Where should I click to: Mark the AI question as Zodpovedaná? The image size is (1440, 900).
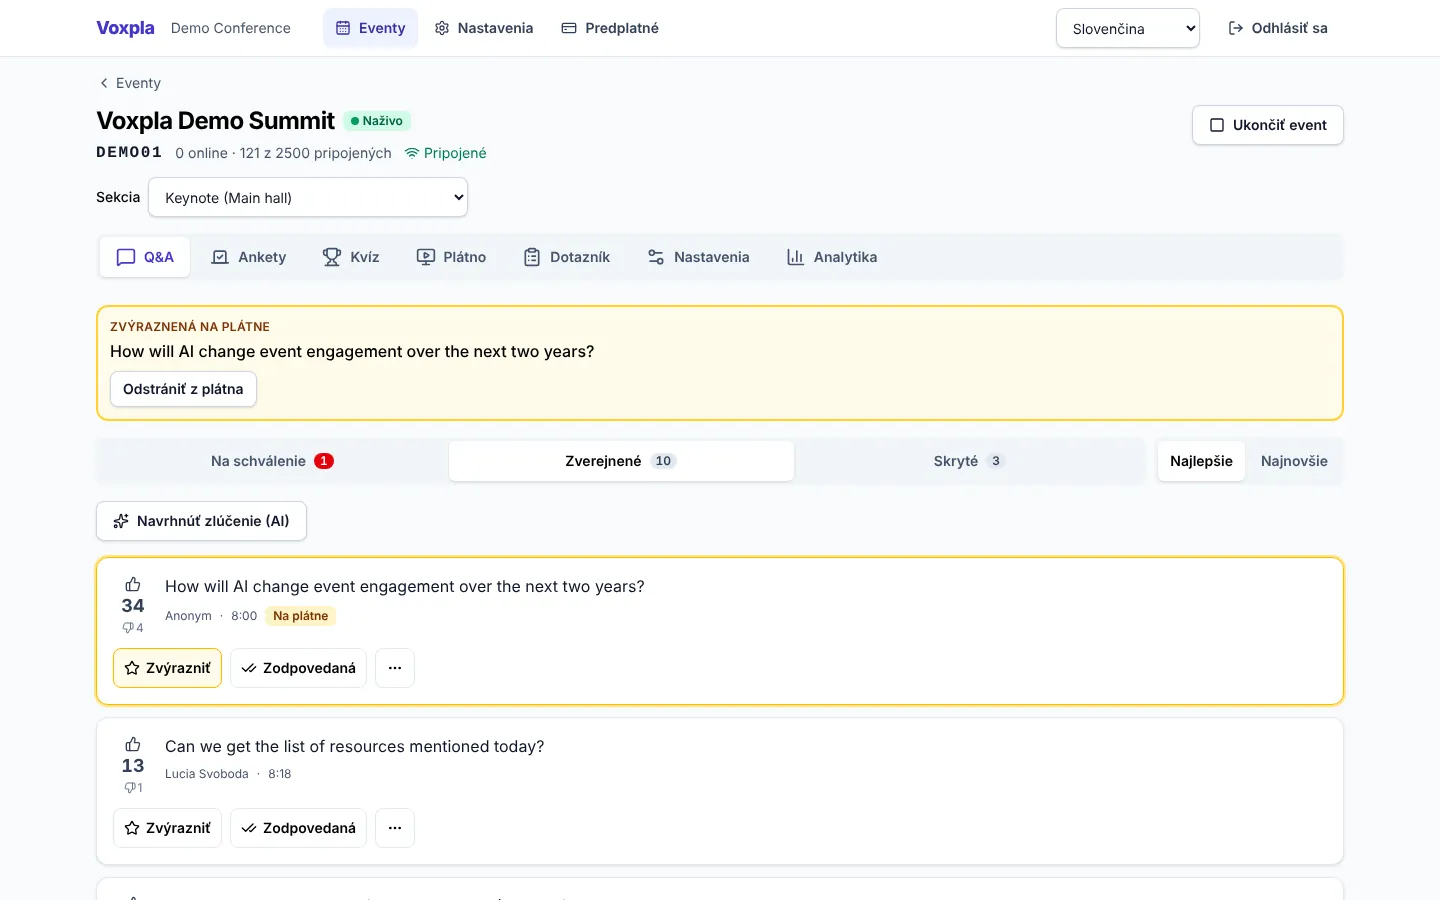298,668
